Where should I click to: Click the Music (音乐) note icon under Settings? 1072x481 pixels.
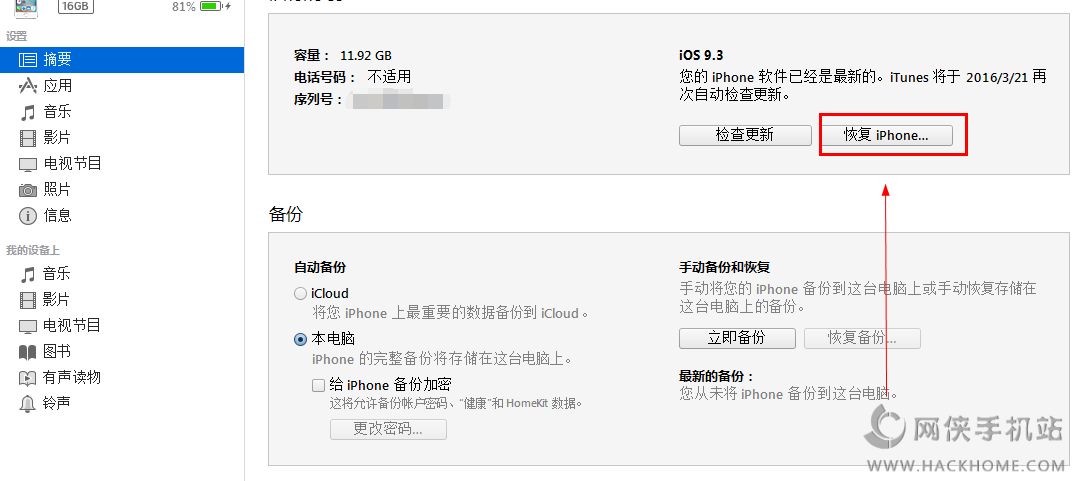(27, 112)
